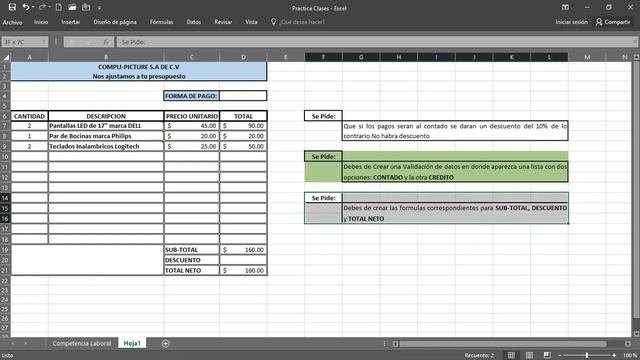Click into the formula bar showing Se Pide:
640x360 pixels.
373,42
